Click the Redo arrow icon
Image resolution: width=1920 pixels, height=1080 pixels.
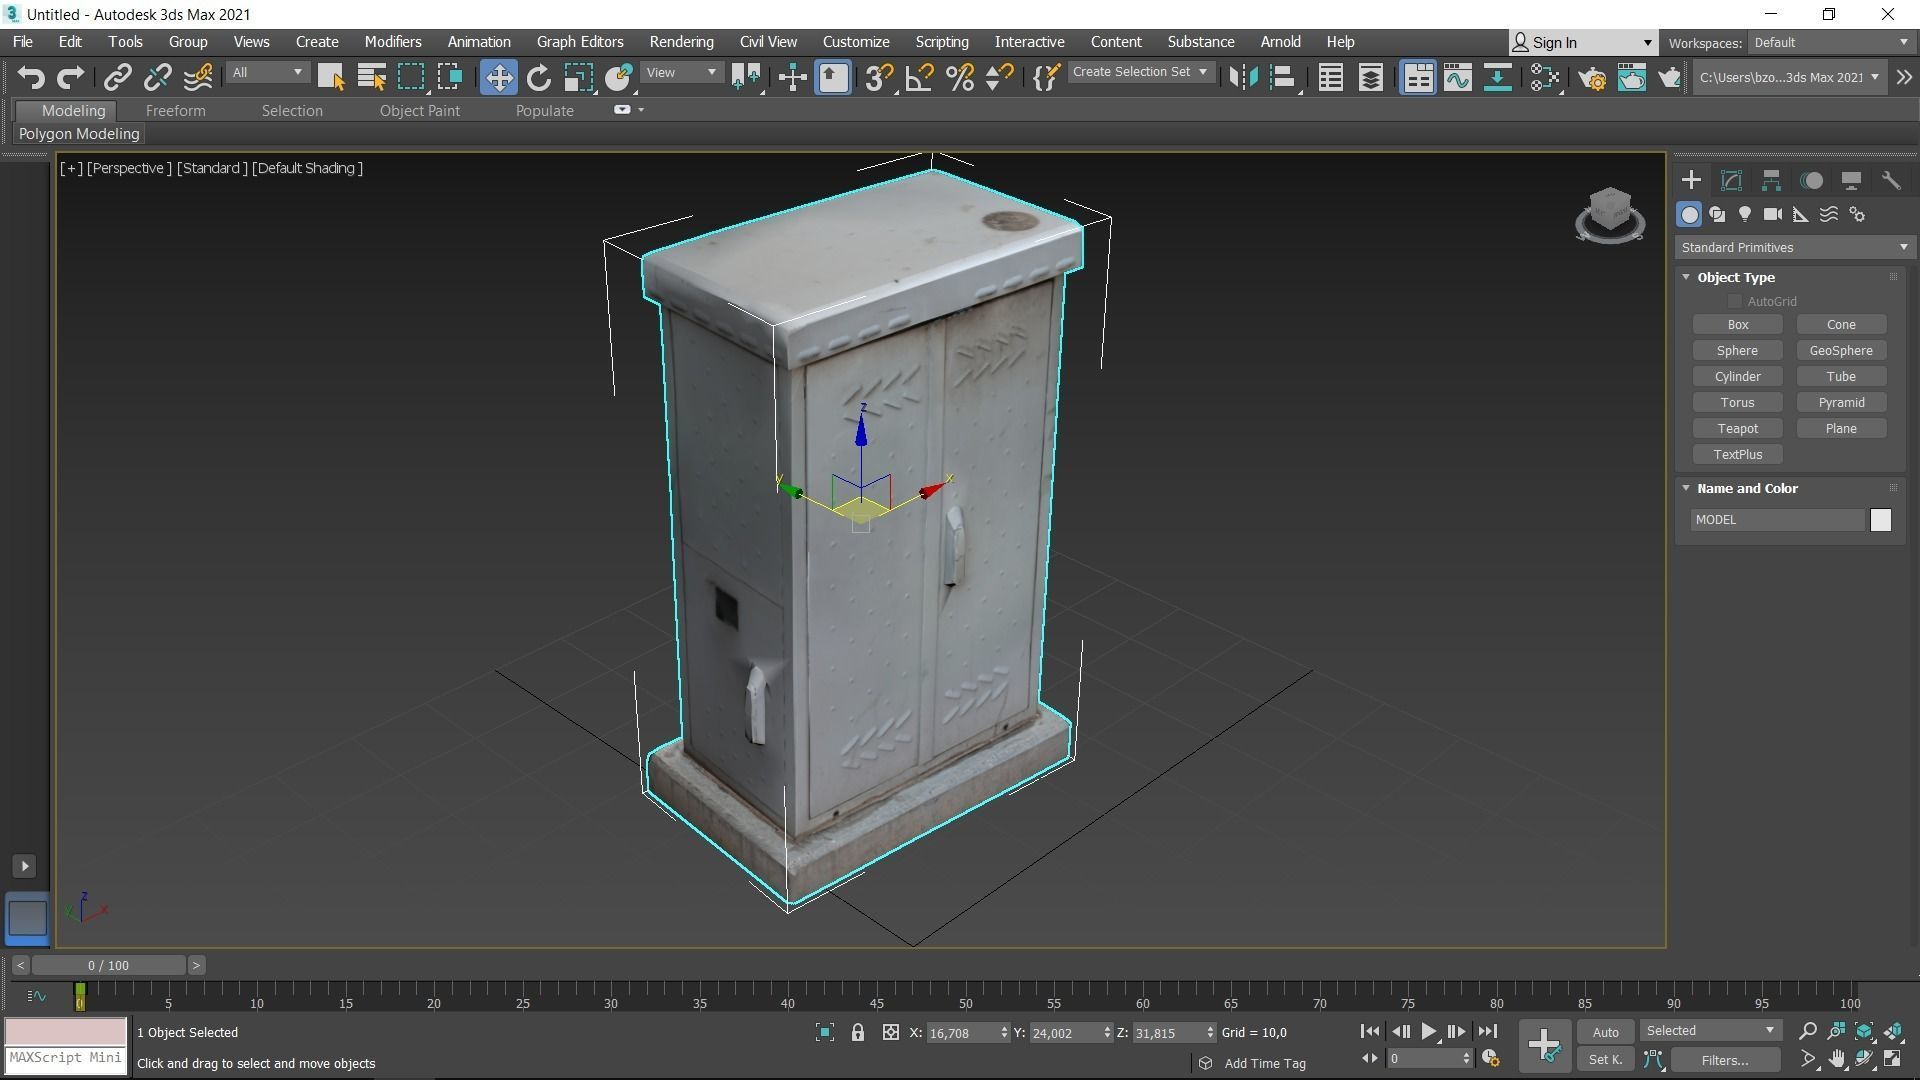coord(70,77)
